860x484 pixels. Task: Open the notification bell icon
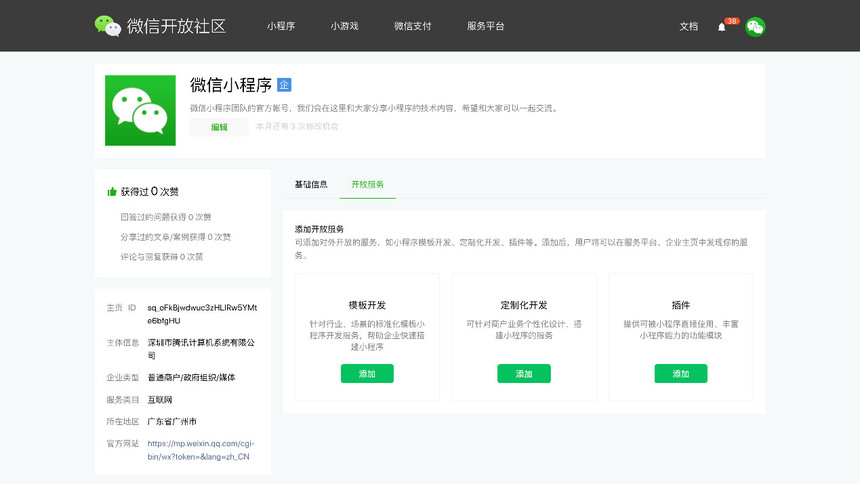[721, 27]
